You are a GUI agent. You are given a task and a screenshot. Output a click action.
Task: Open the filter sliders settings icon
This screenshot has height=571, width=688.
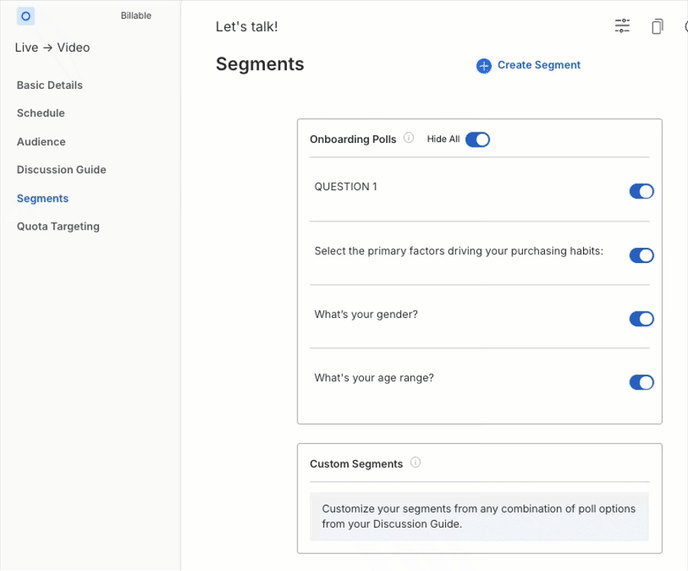click(x=622, y=26)
